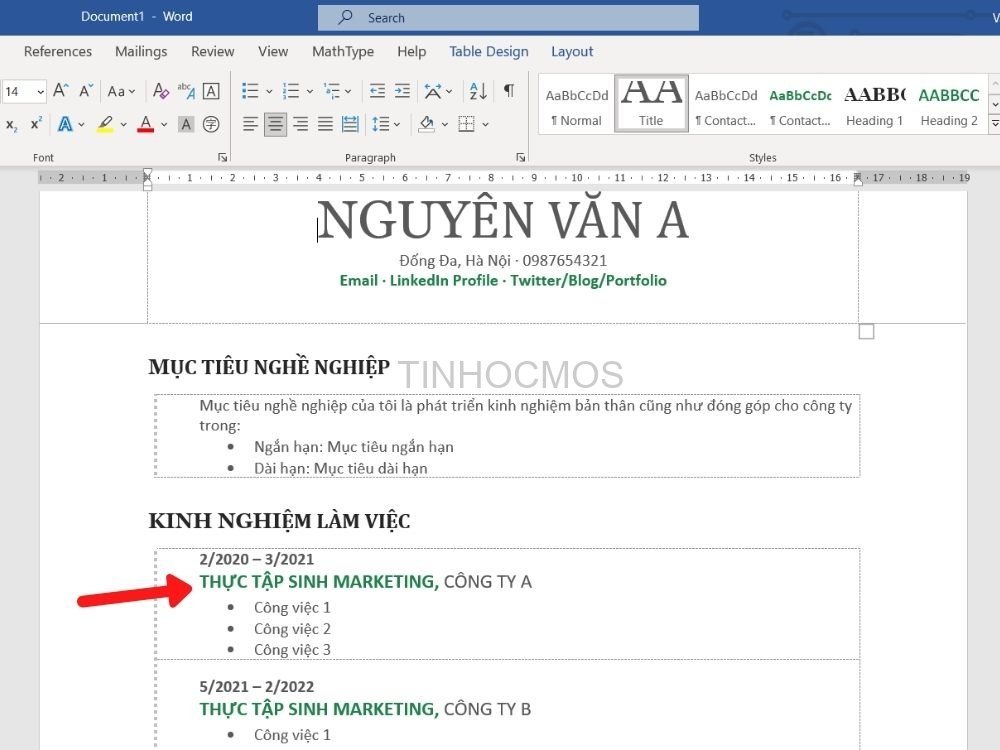Click the Asian layout icon

pos(433,91)
